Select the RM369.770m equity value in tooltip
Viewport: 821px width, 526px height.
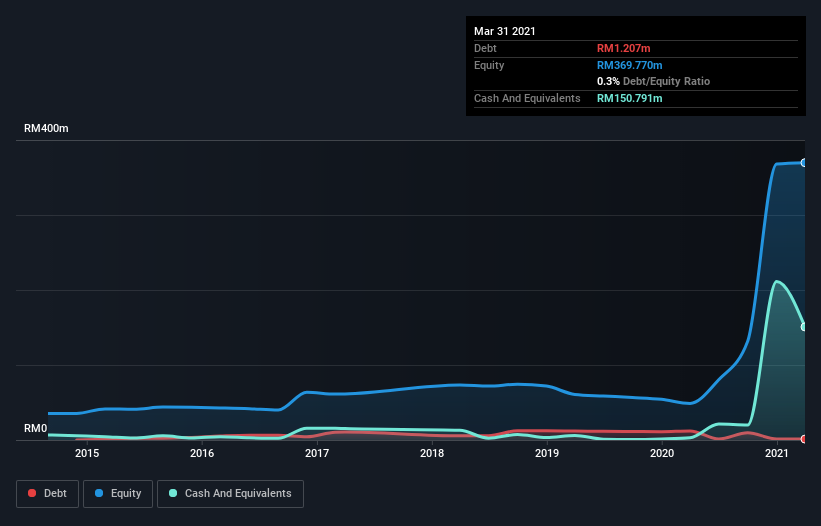629,65
